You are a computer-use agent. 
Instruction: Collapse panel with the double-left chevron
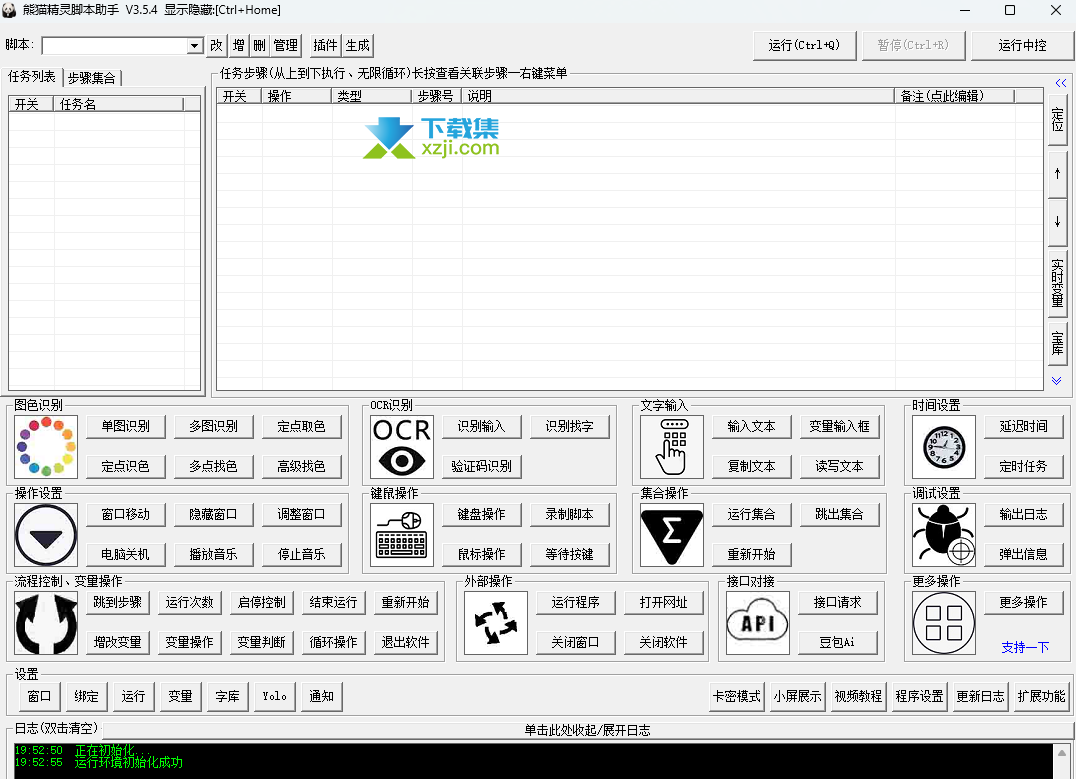tap(1060, 83)
